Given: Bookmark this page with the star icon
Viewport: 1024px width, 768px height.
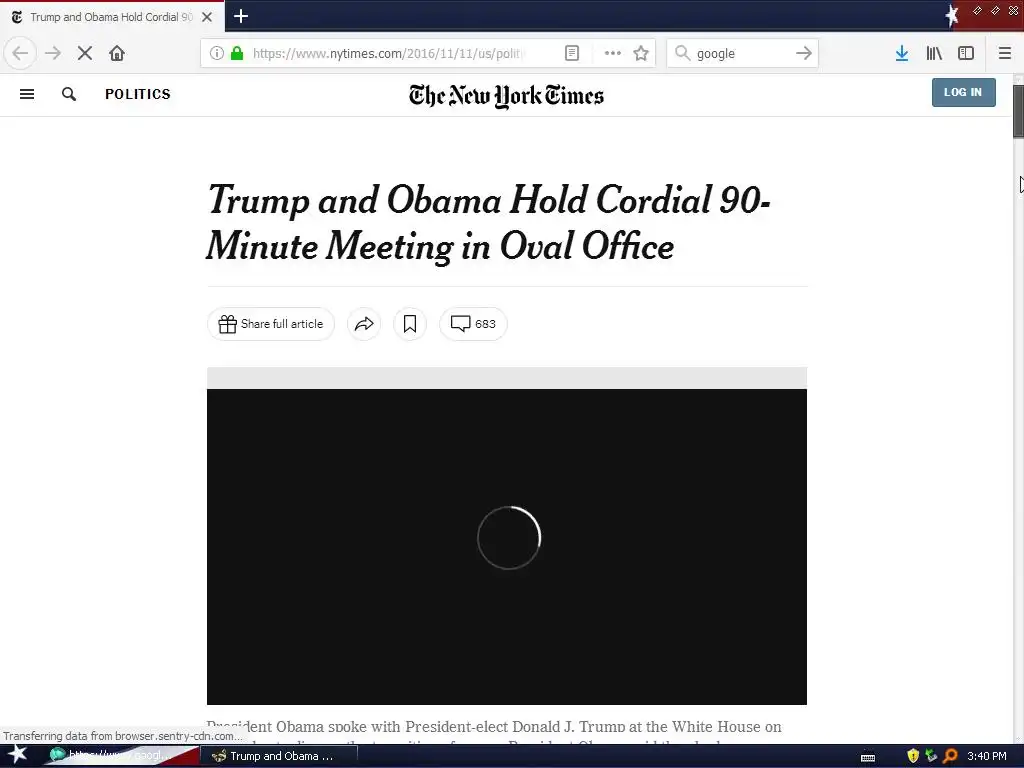Looking at the screenshot, I should point(641,53).
